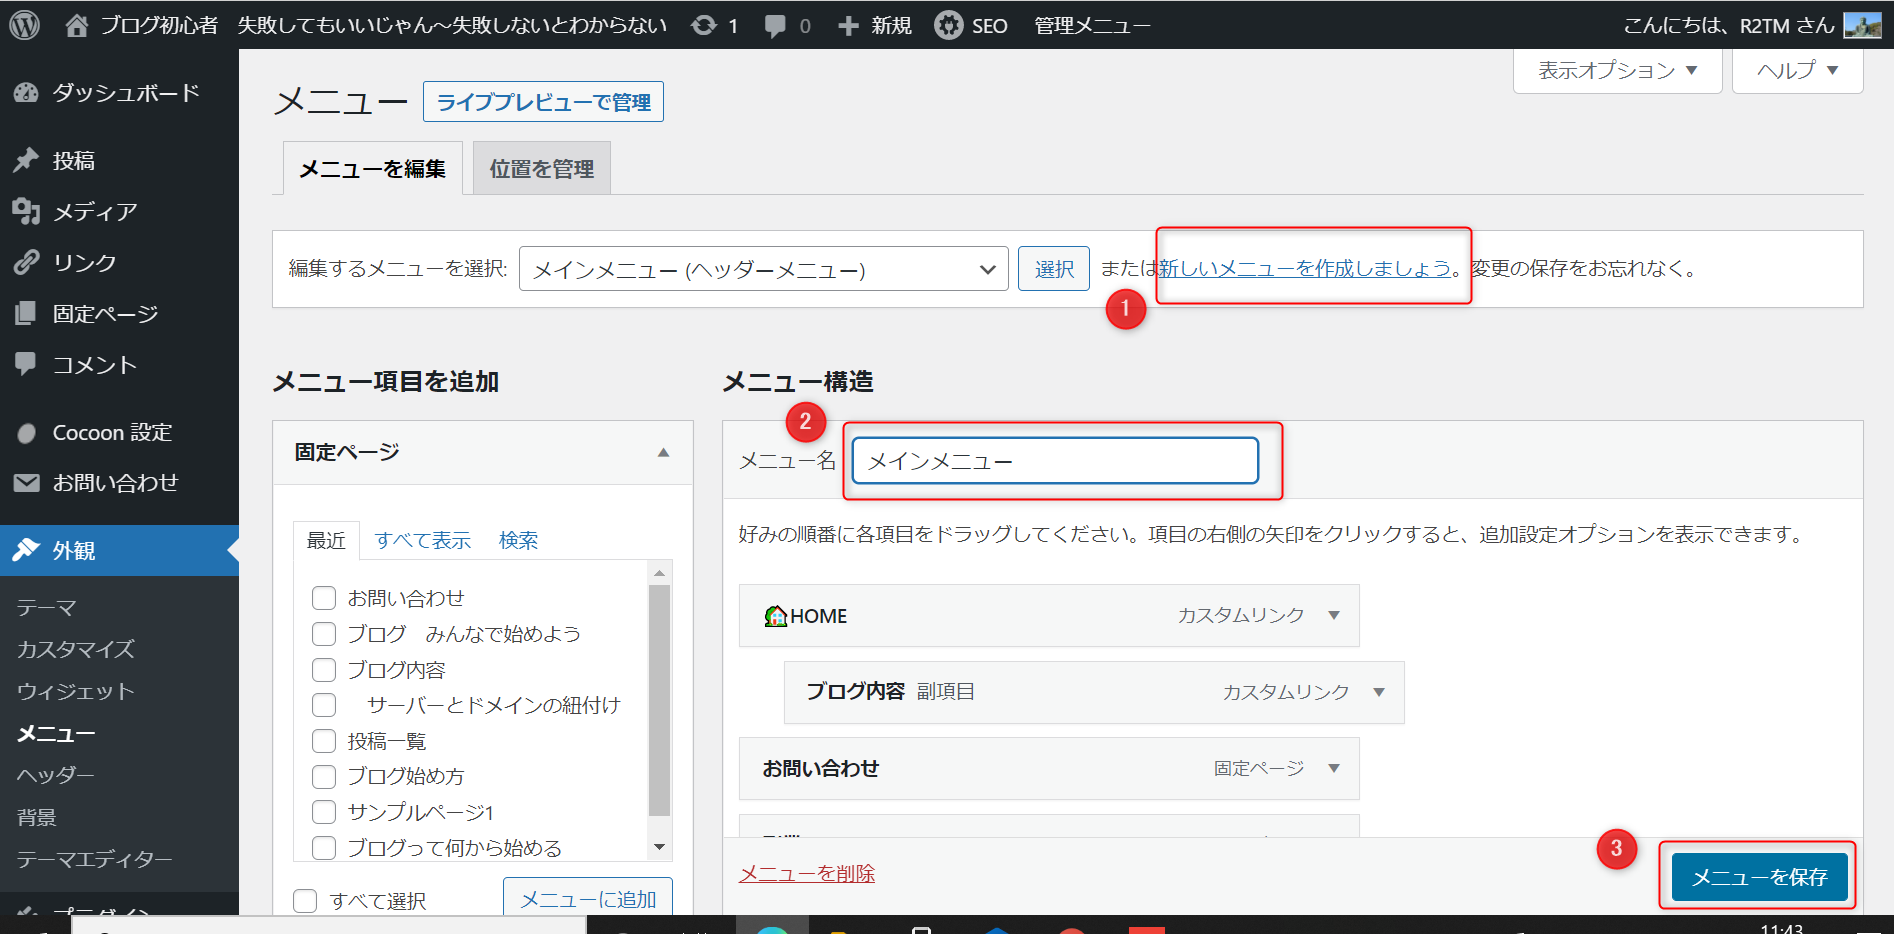Open the comments bubble icon in admin bar
This screenshot has height=934, width=1894.
[x=775, y=25]
